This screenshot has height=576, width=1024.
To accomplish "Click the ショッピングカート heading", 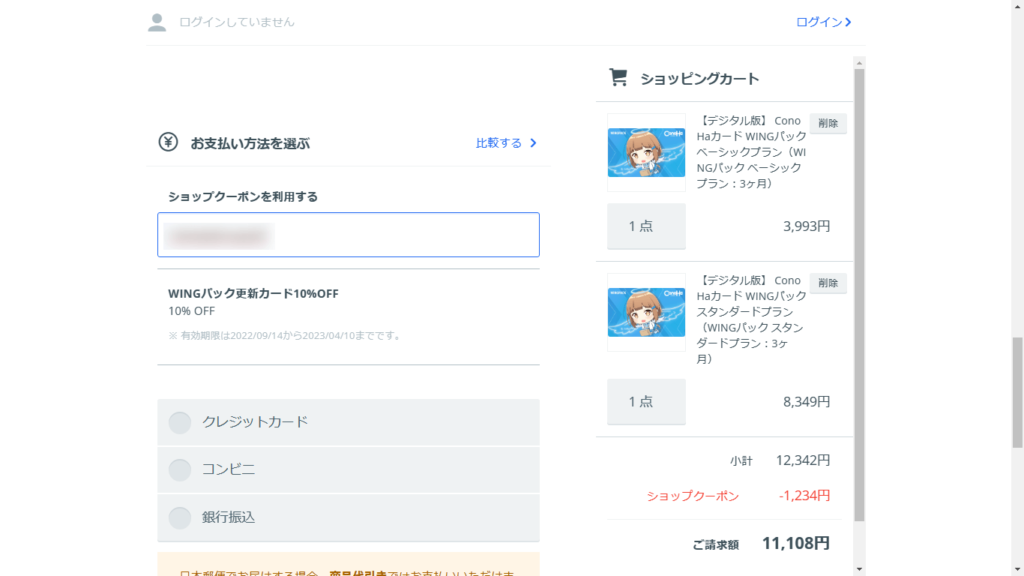I will click(x=699, y=79).
